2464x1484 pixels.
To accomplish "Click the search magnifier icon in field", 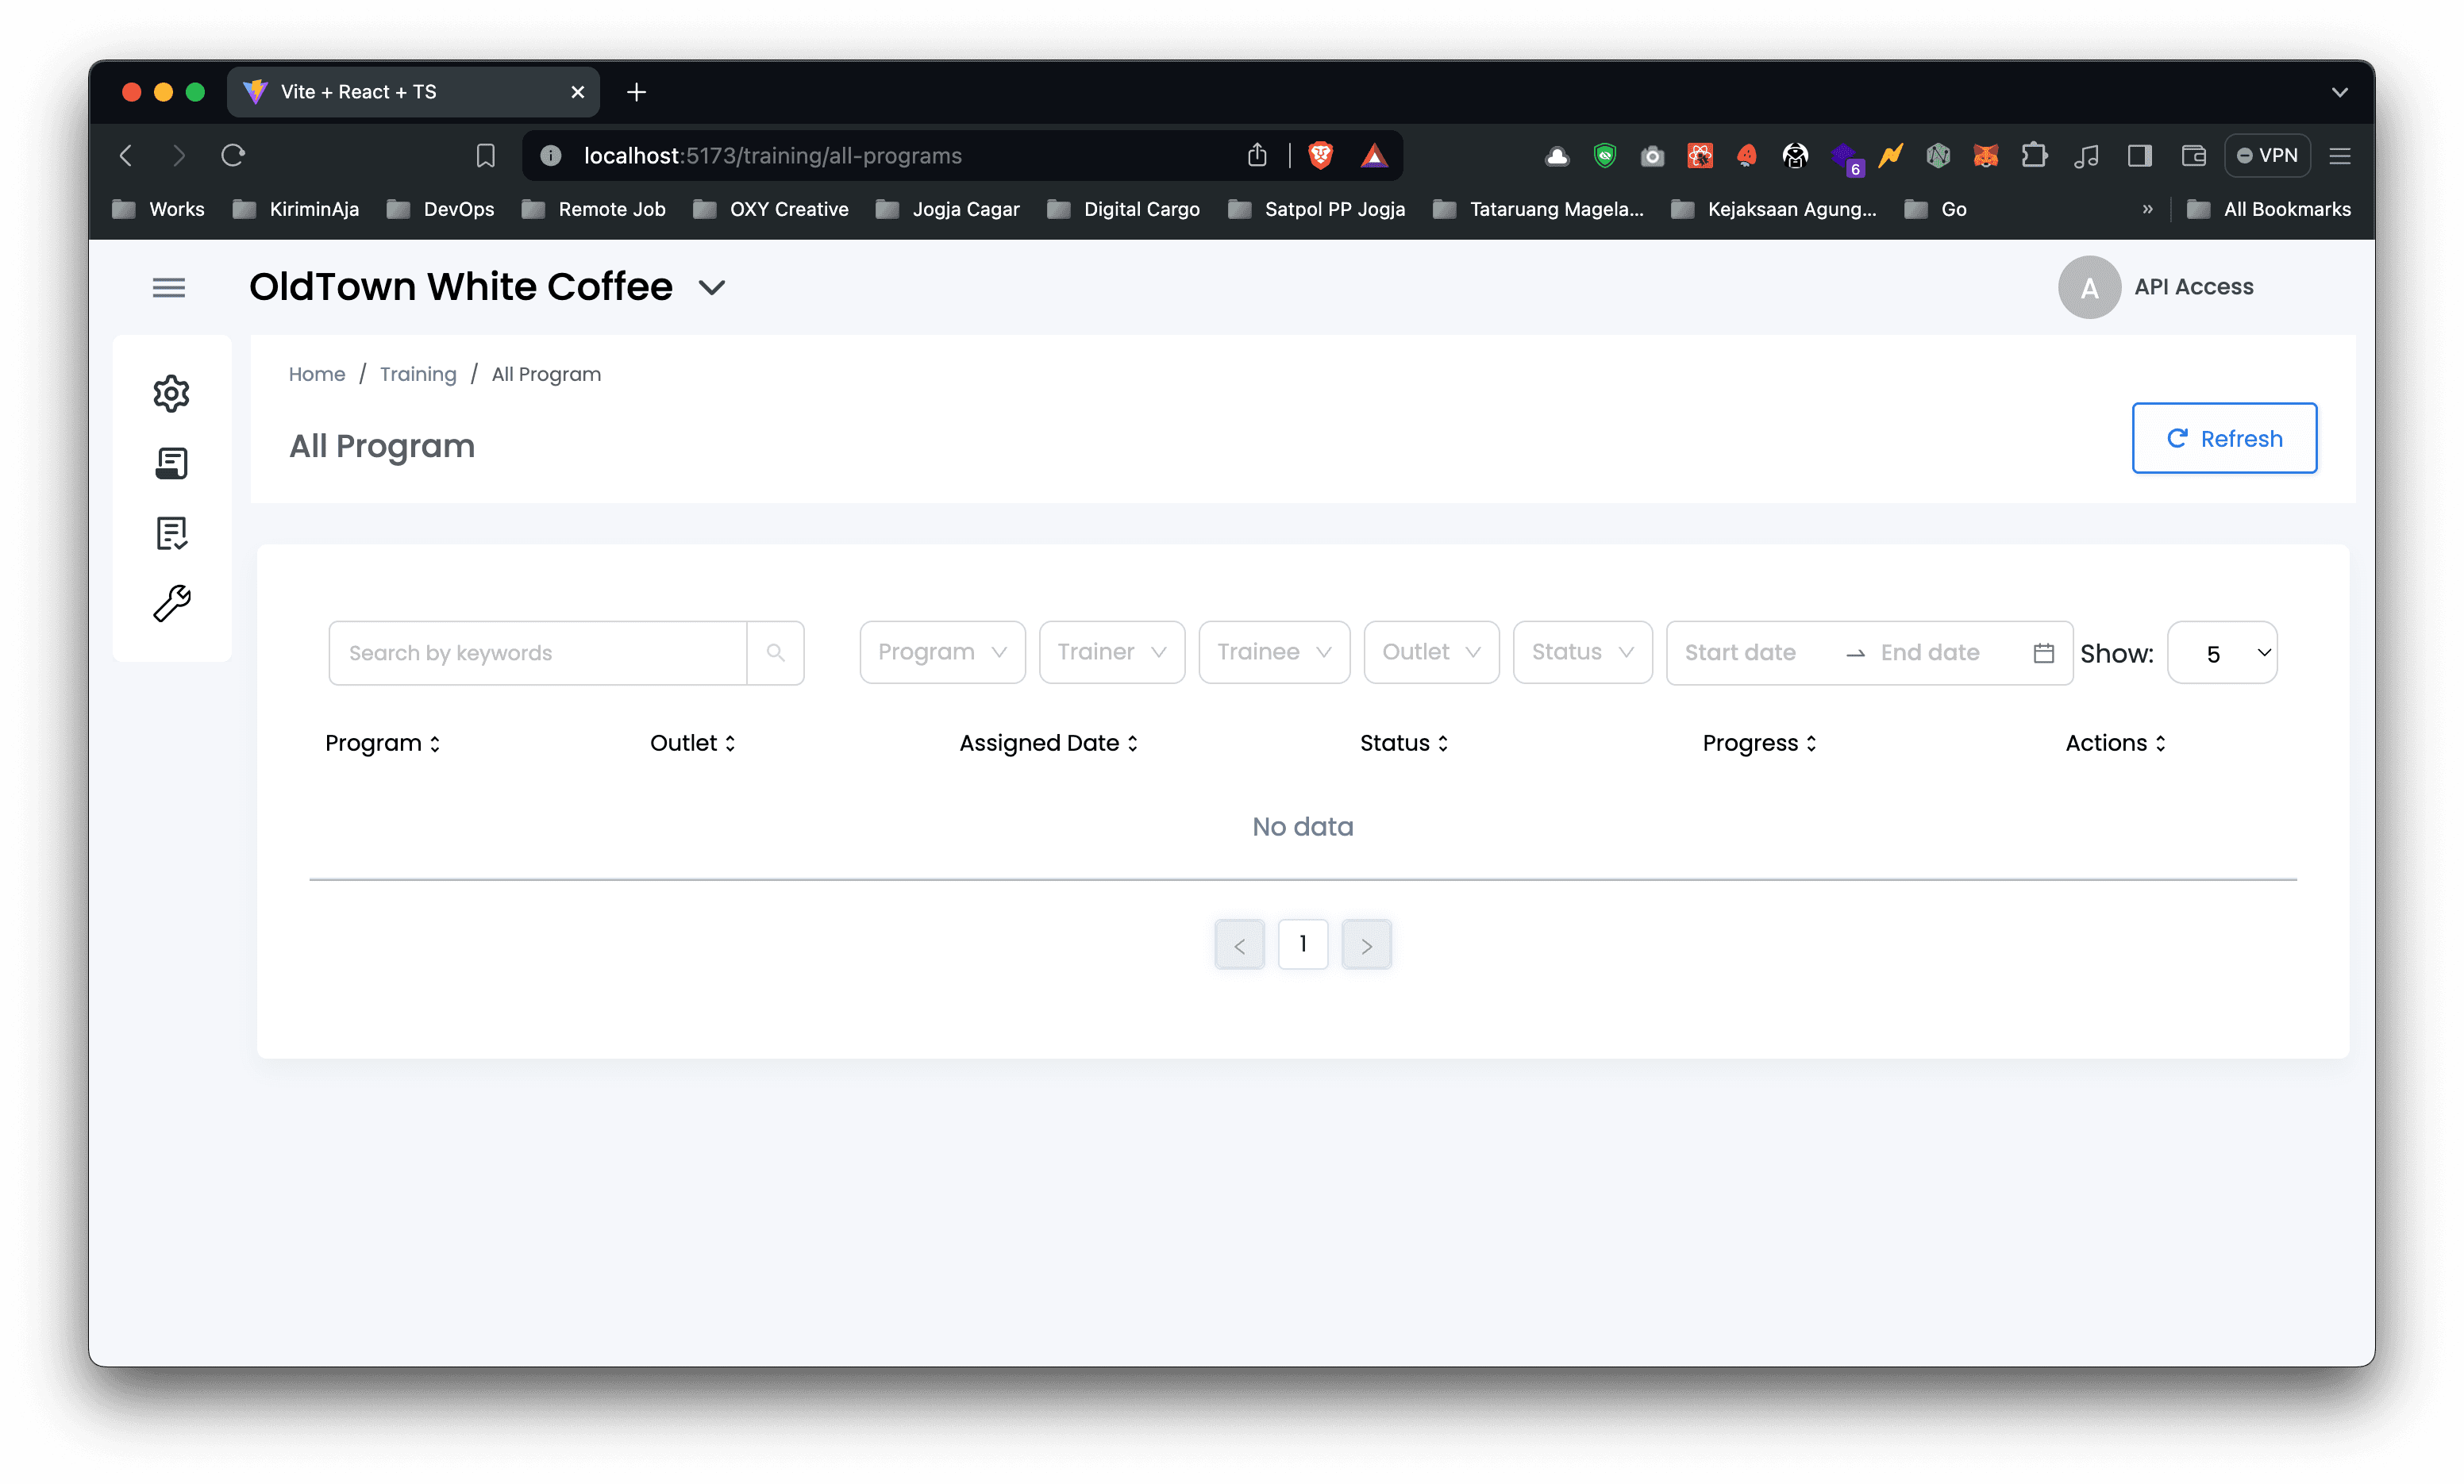I will [x=775, y=653].
